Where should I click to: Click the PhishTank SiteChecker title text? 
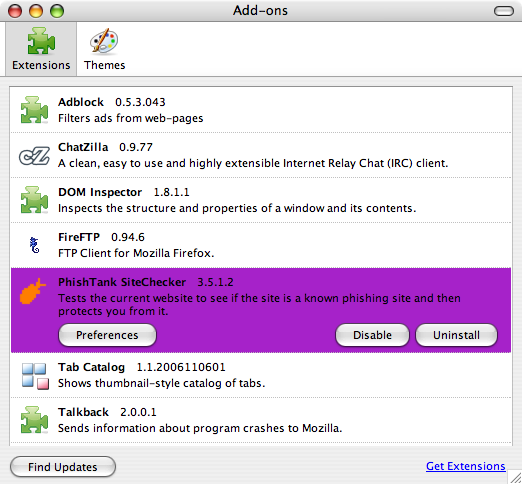[122, 282]
